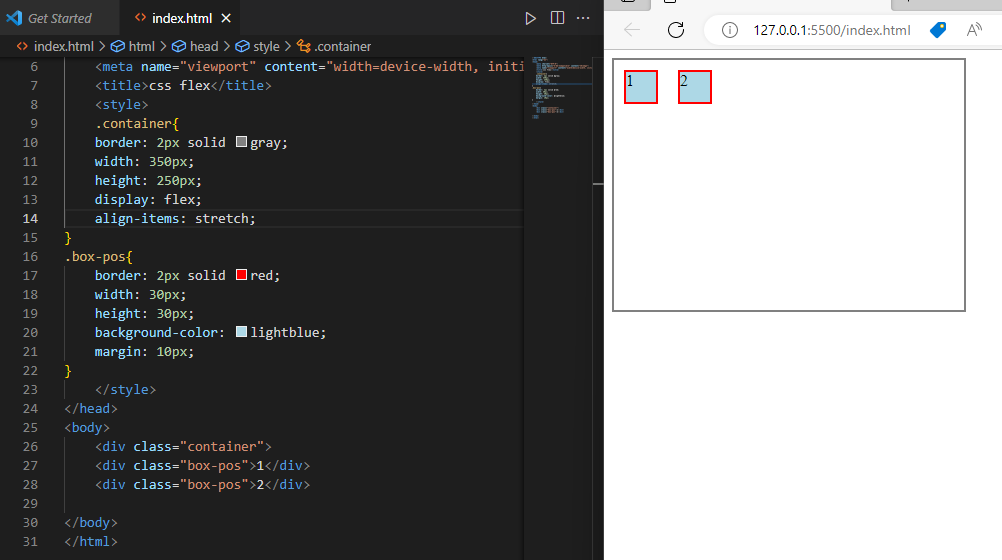Viewport: 1002px width, 560px height.
Task: Click the '.box-pos{' selector text
Action: tap(98, 256)
